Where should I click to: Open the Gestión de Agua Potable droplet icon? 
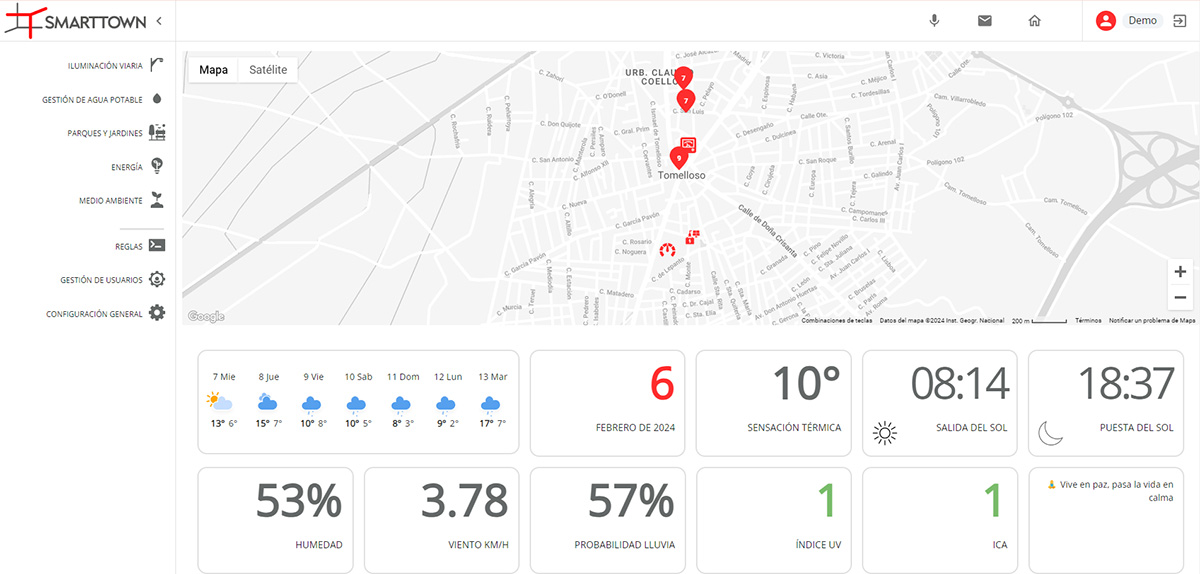pos(157,99)
